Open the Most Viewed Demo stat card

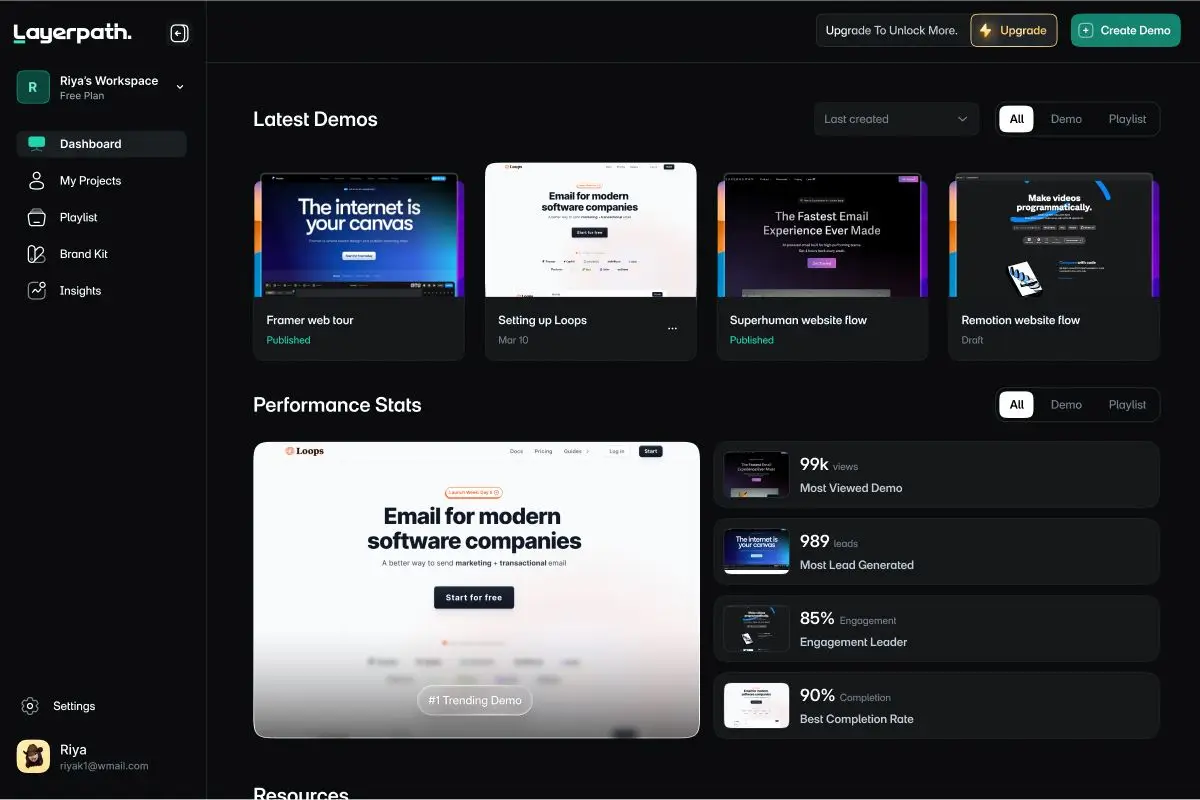936,476
